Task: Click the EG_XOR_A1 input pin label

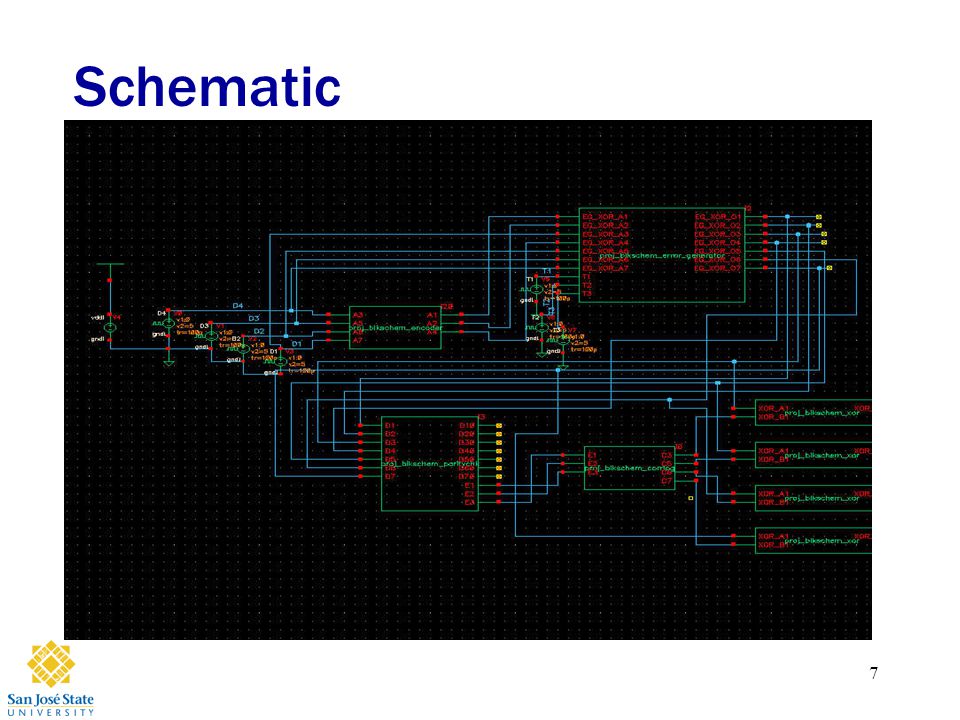Action: pyautogui.click(x=605, y=217)
